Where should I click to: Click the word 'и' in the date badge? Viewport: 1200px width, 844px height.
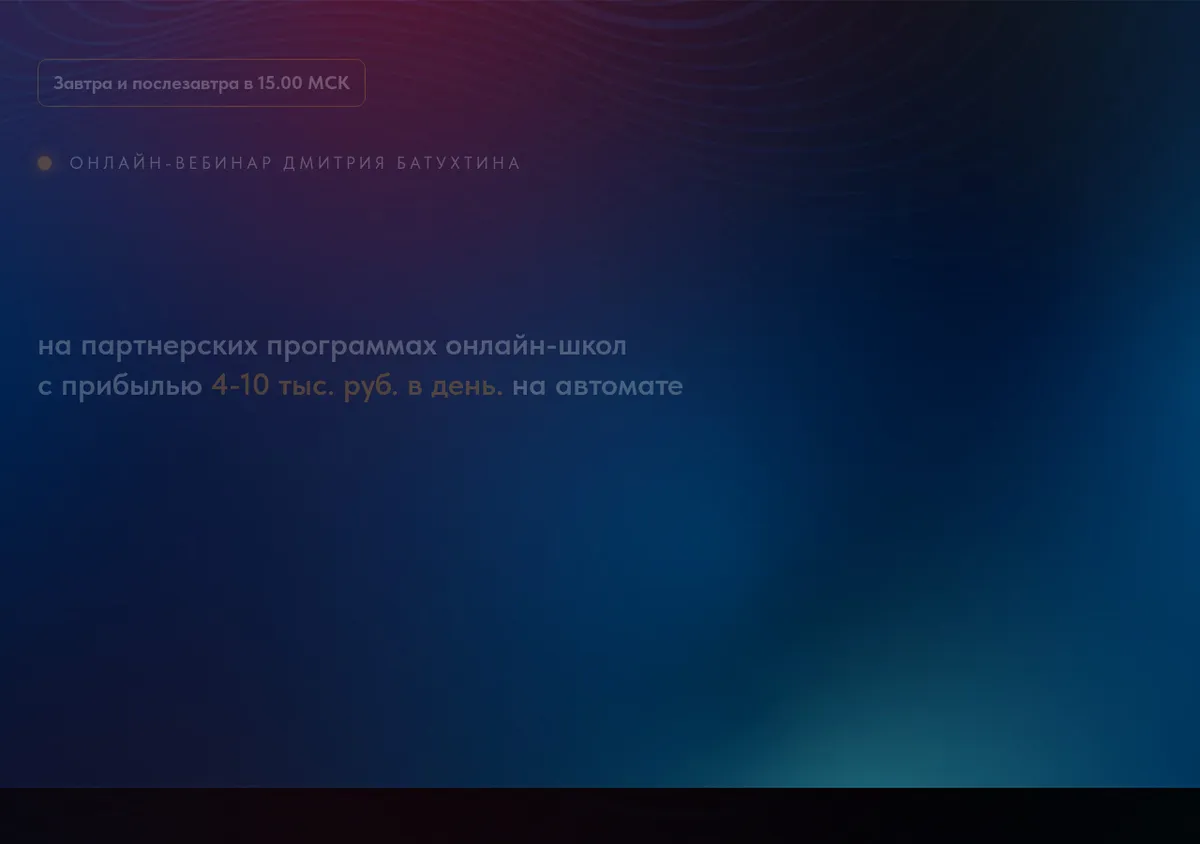[122, 84]
